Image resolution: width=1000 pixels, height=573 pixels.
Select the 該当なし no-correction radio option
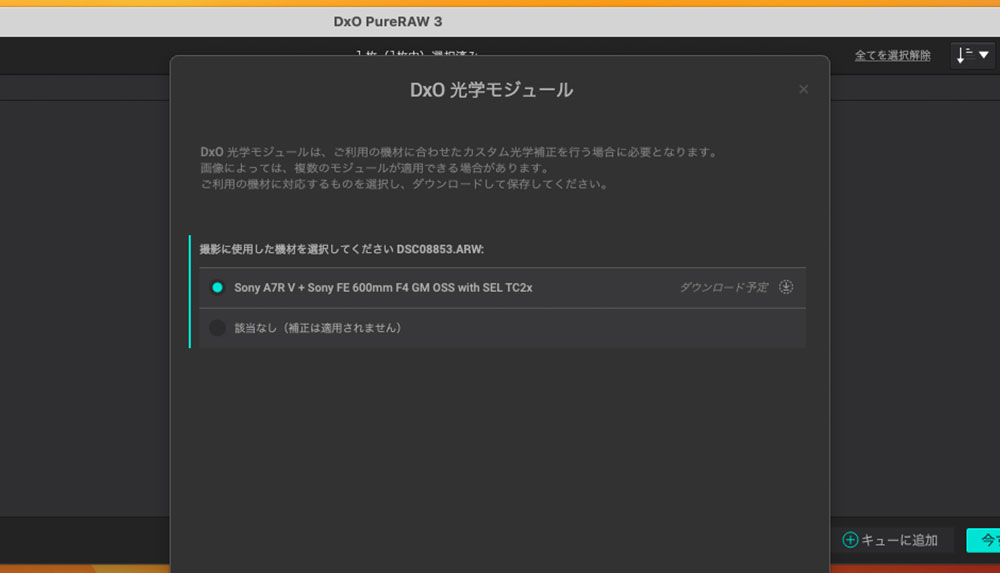click(217, 328)
